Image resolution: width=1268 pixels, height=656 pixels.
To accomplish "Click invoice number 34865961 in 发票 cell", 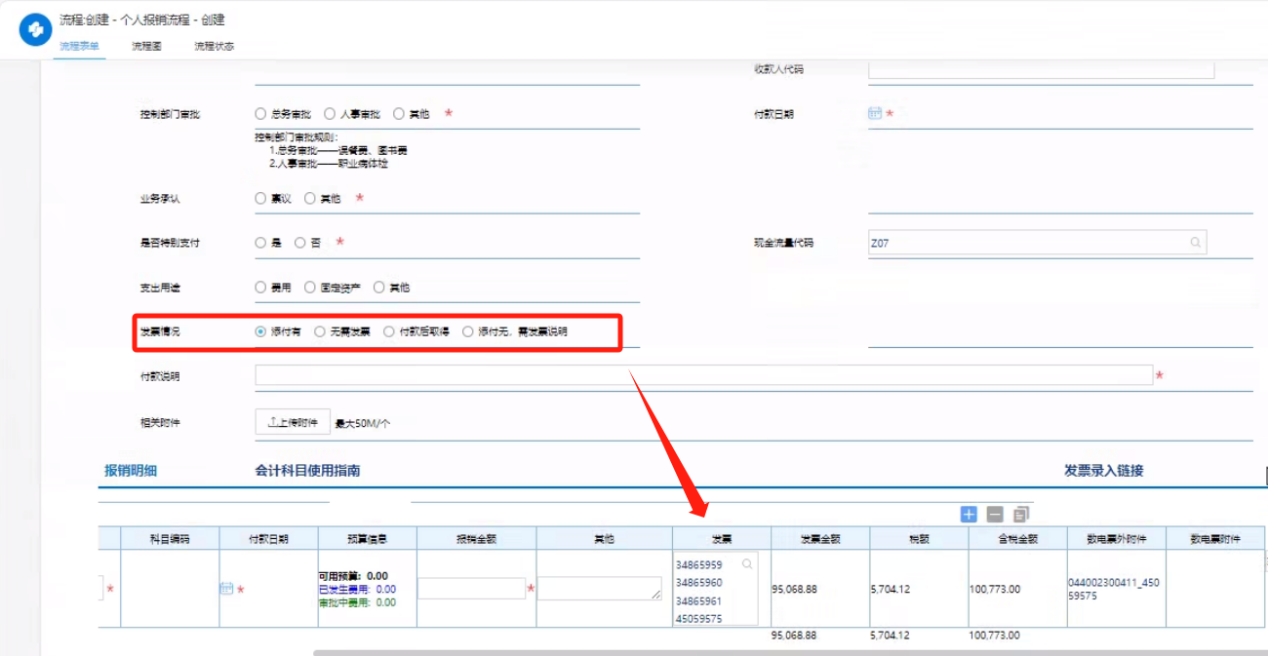I will [x=699, y=601].
